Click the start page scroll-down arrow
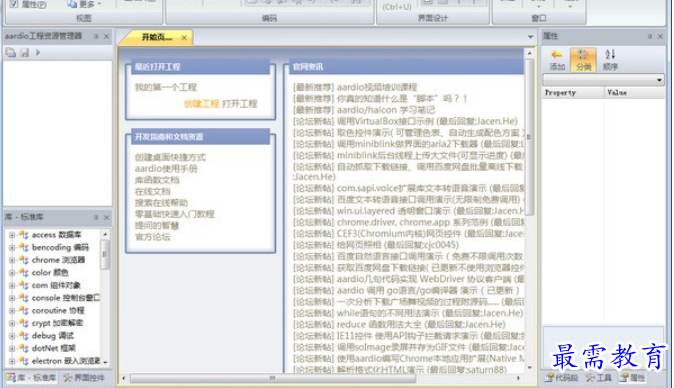Viewport: 674px width, 388px height. (530, 367)
